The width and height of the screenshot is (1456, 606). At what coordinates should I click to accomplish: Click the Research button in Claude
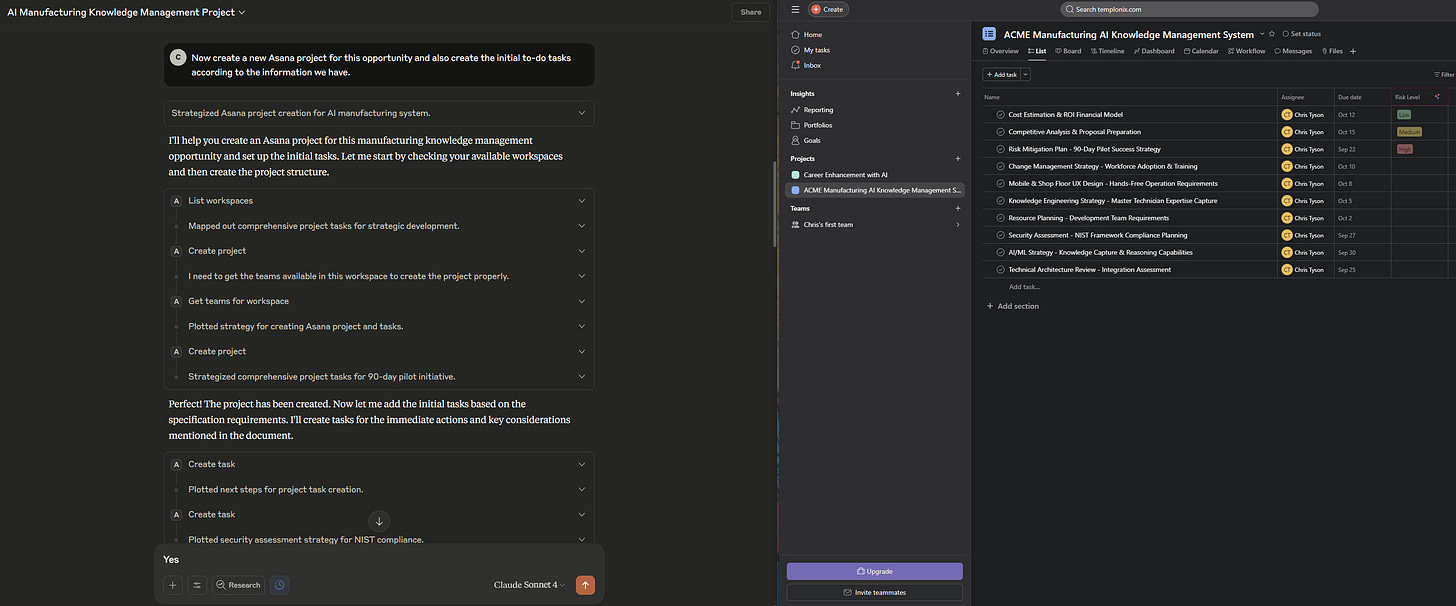click(x=238, y=585)
